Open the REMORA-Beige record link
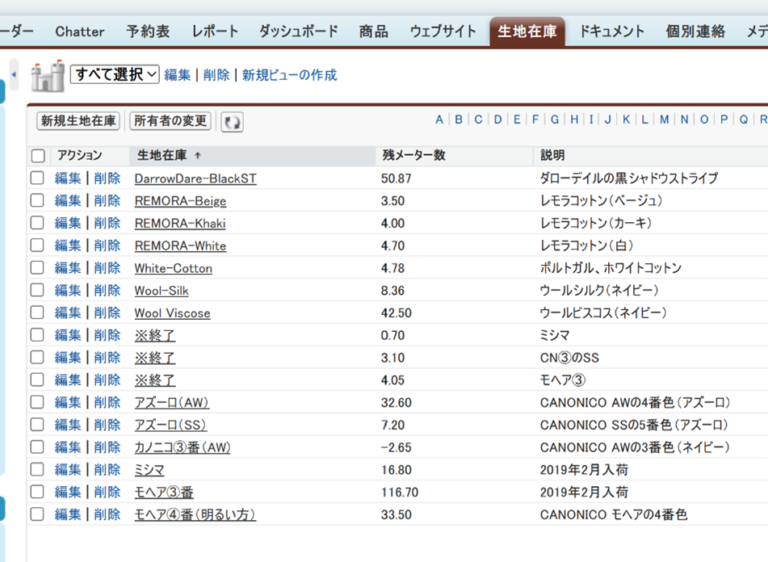Viewport: 768px width, 562px height. pyautogui.click(x=180, y=201)
